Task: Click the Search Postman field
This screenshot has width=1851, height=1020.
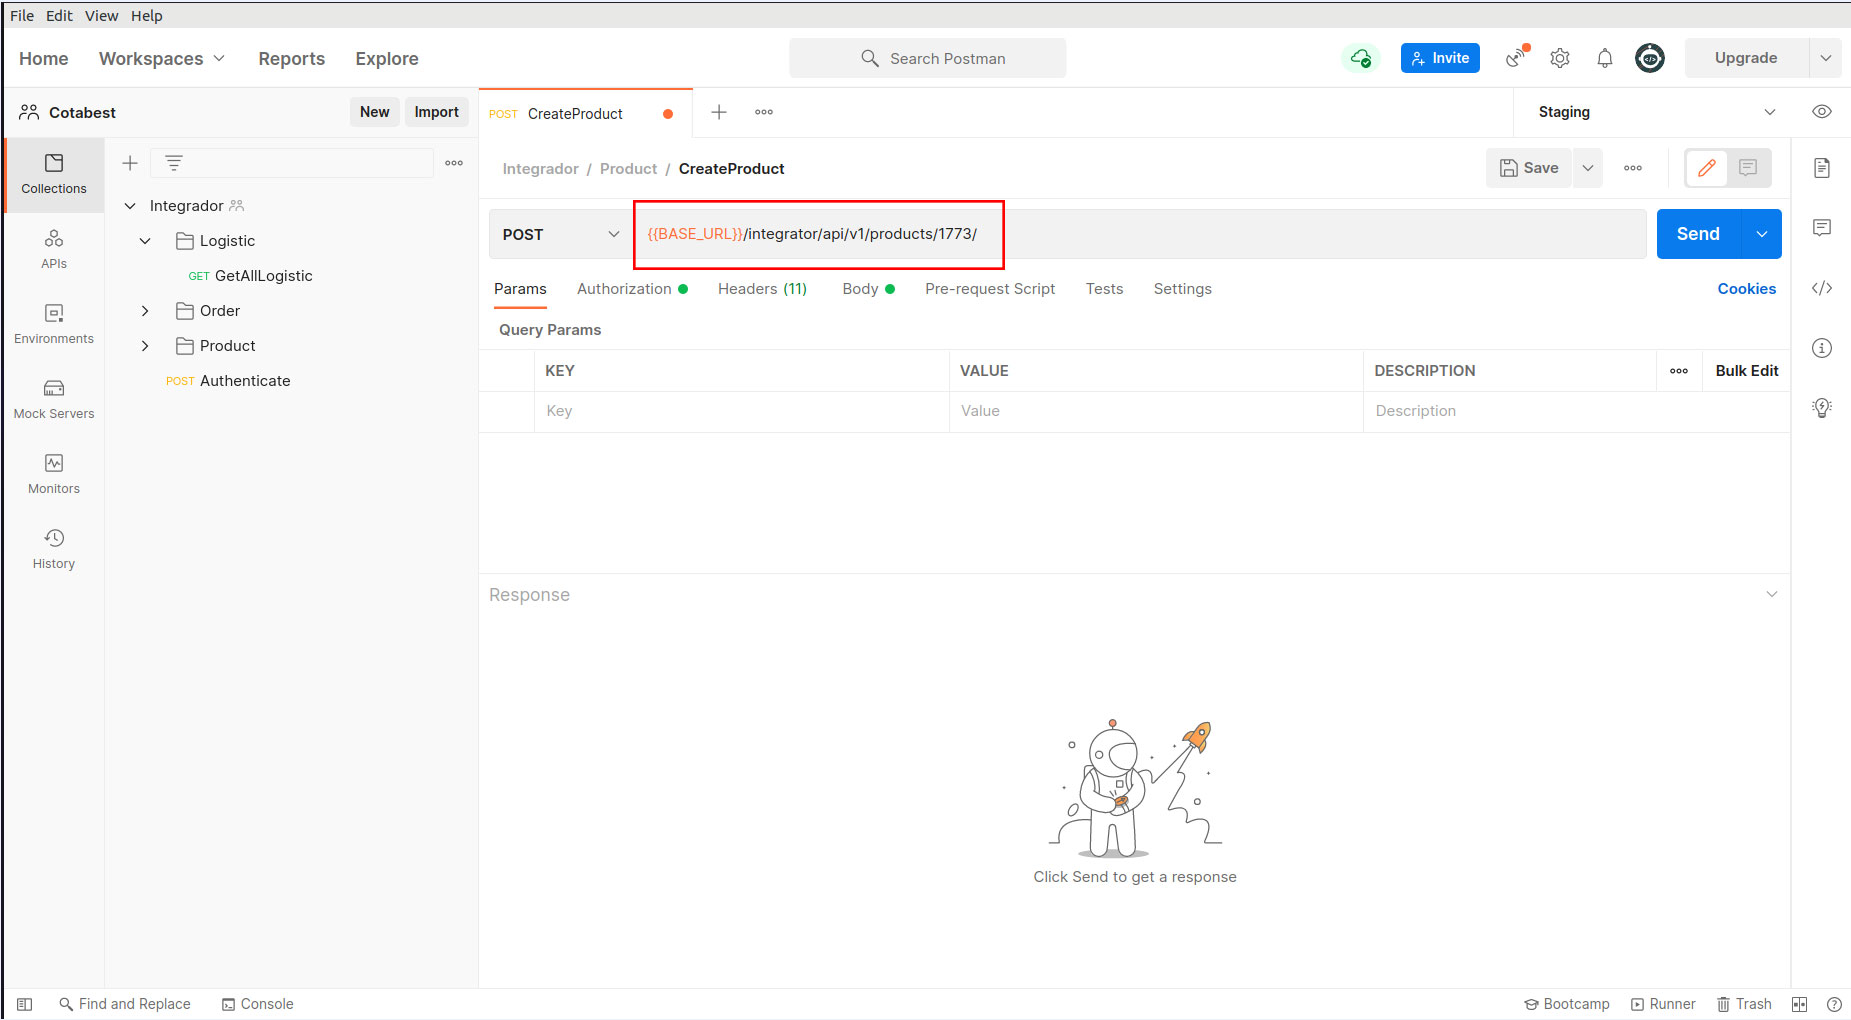Action: [x=928, y=58]
